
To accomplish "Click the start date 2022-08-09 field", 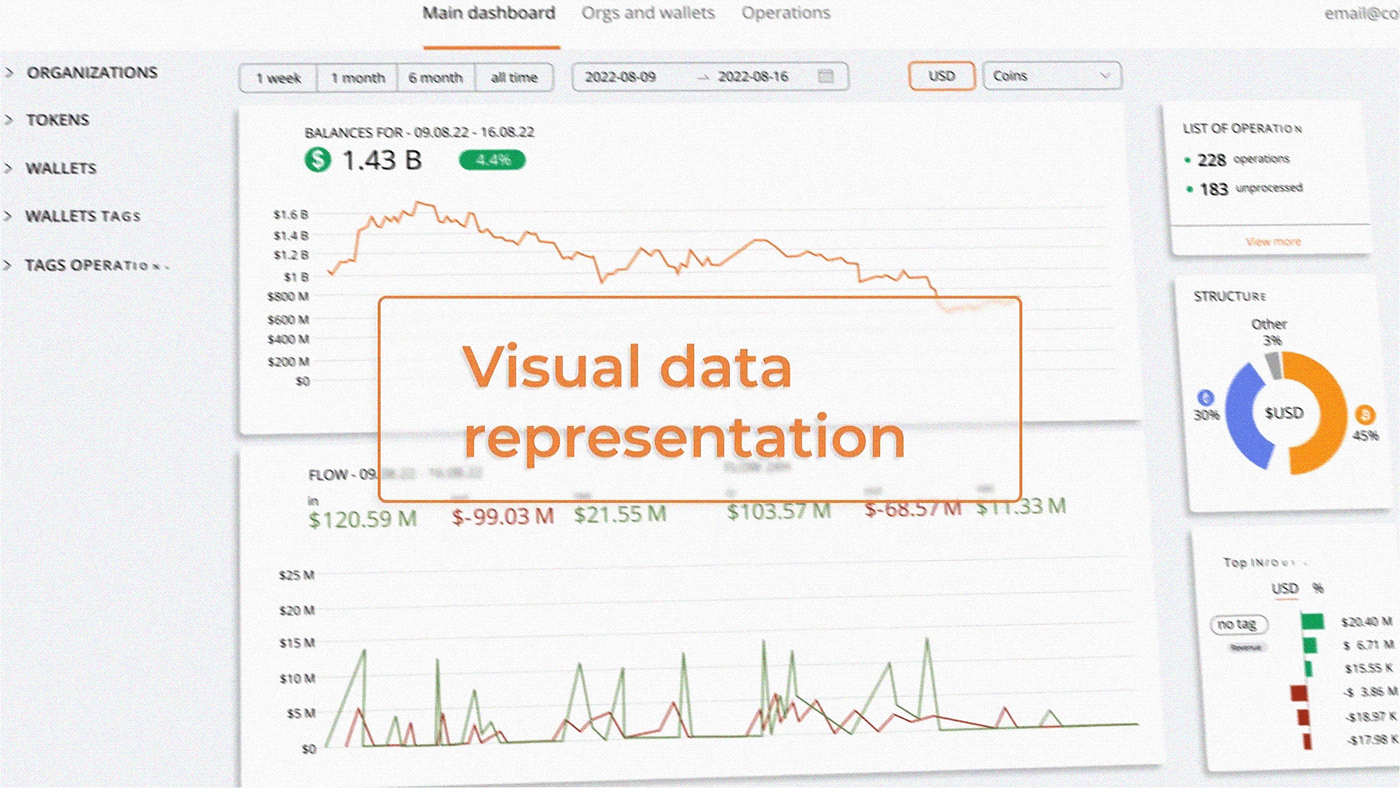I will (620, 76).
